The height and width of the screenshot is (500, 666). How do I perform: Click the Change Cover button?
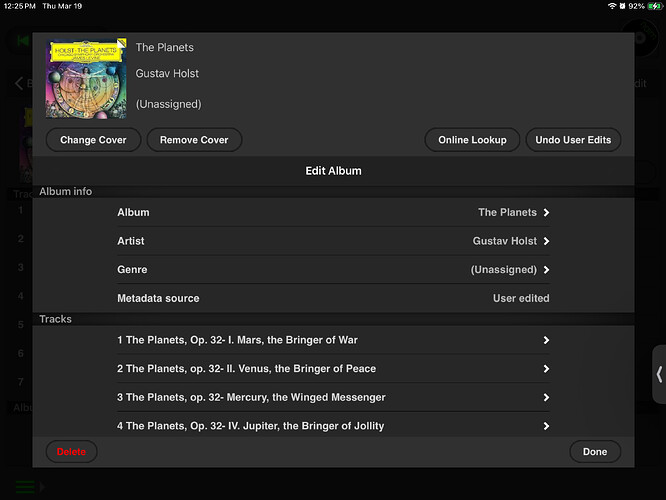click(93, 140)
